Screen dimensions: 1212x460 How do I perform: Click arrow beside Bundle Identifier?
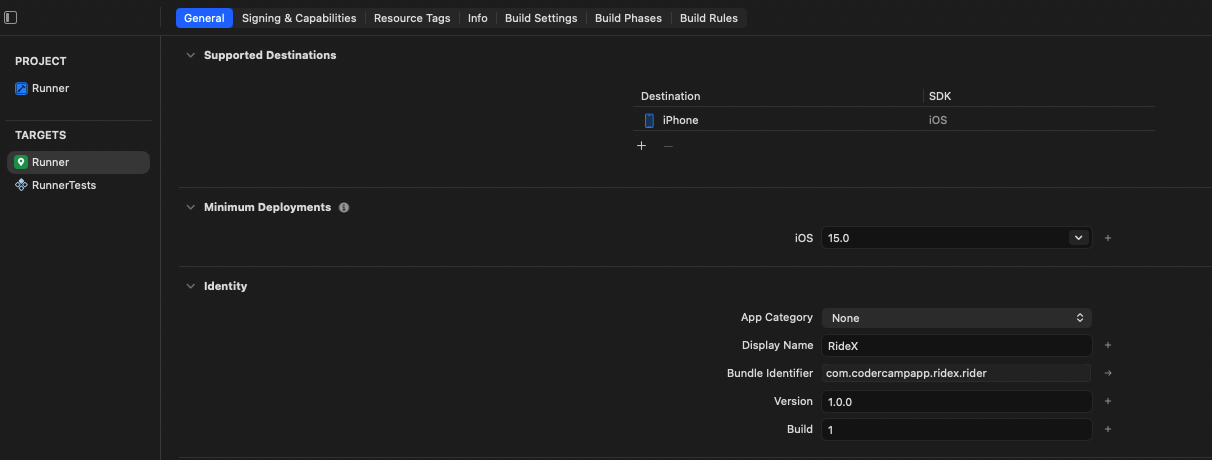pyautogui.click(x=1108, y=373)
